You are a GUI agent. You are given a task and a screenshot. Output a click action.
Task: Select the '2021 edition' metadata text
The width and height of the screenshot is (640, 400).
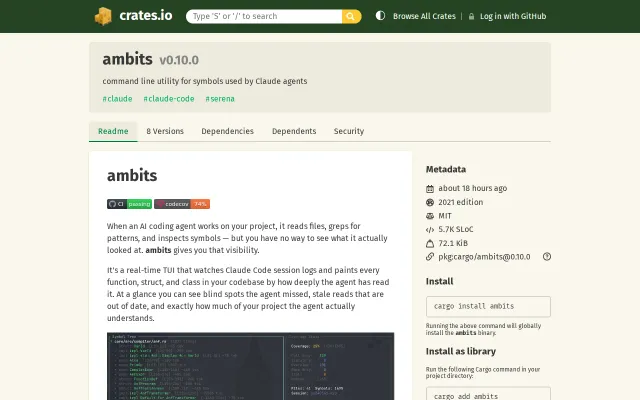[x=460, y=202]
